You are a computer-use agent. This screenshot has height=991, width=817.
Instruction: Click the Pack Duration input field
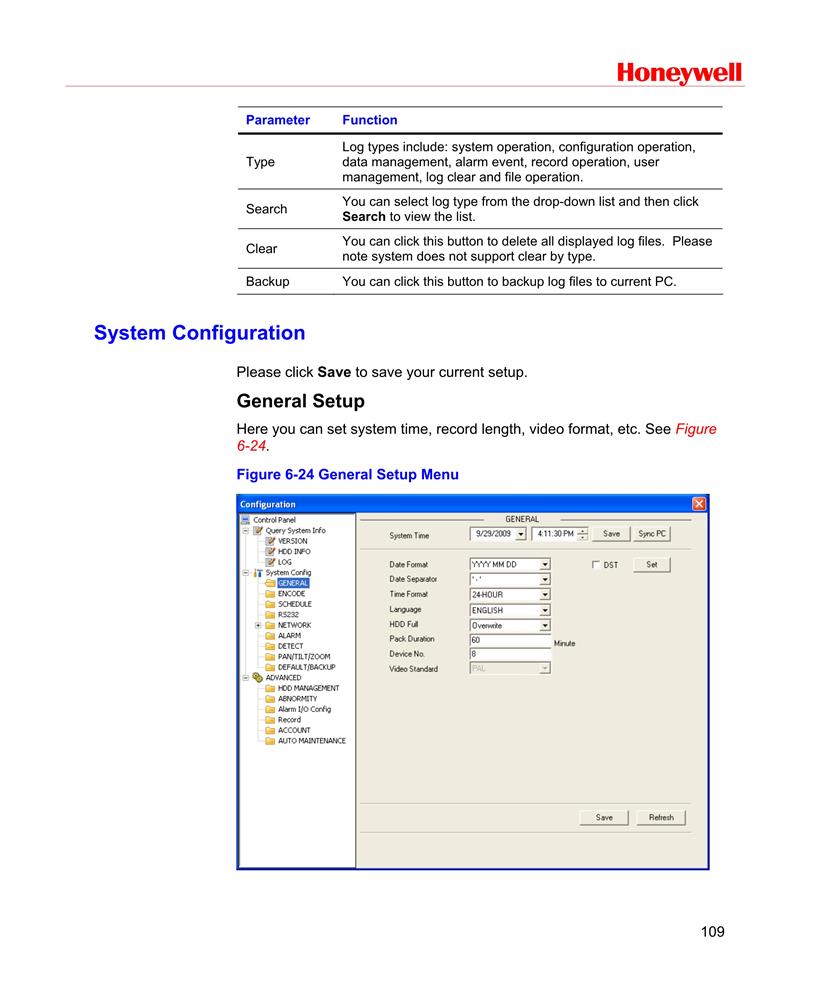[510, 640]
